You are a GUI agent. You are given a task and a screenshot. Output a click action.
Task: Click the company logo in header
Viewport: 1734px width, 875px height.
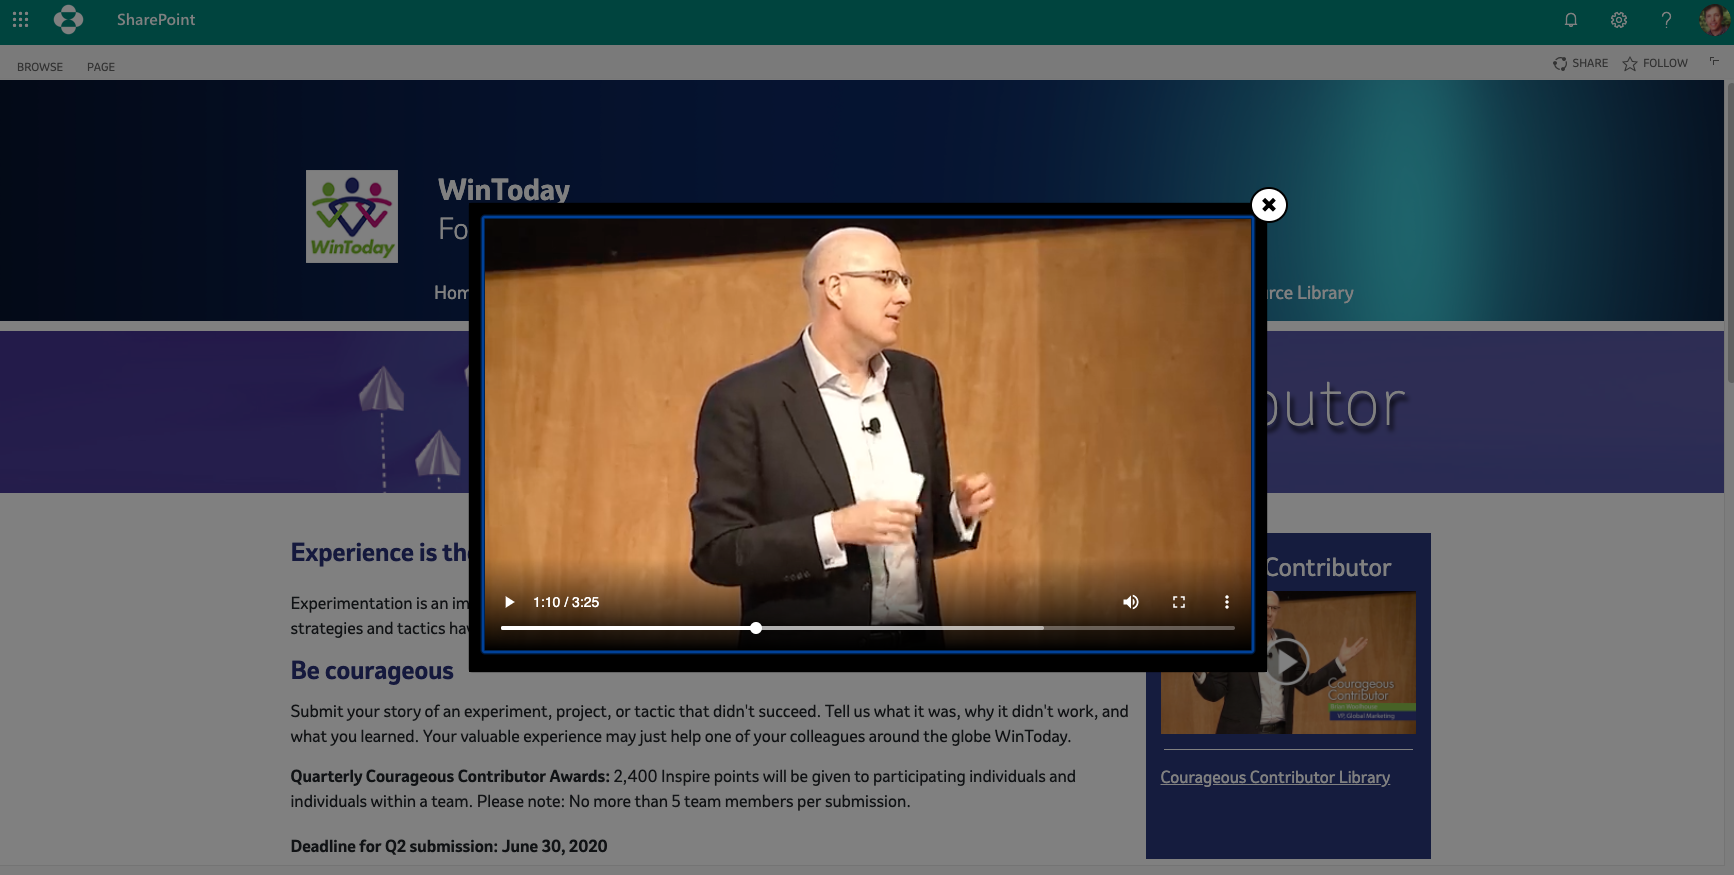point(68,20)
